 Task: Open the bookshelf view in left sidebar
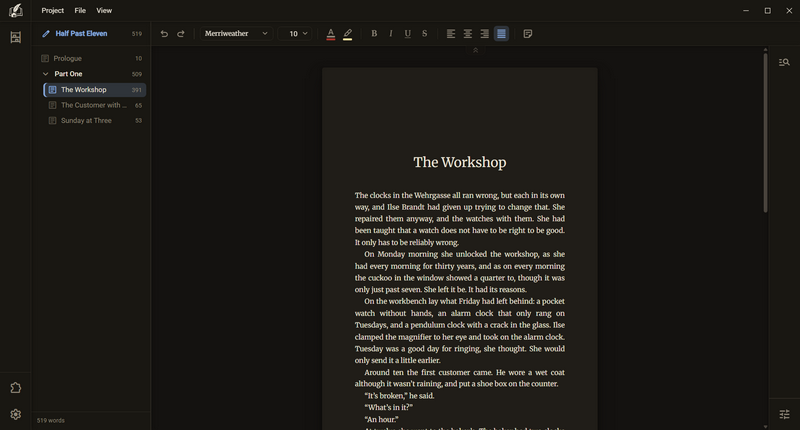[16, 37]
